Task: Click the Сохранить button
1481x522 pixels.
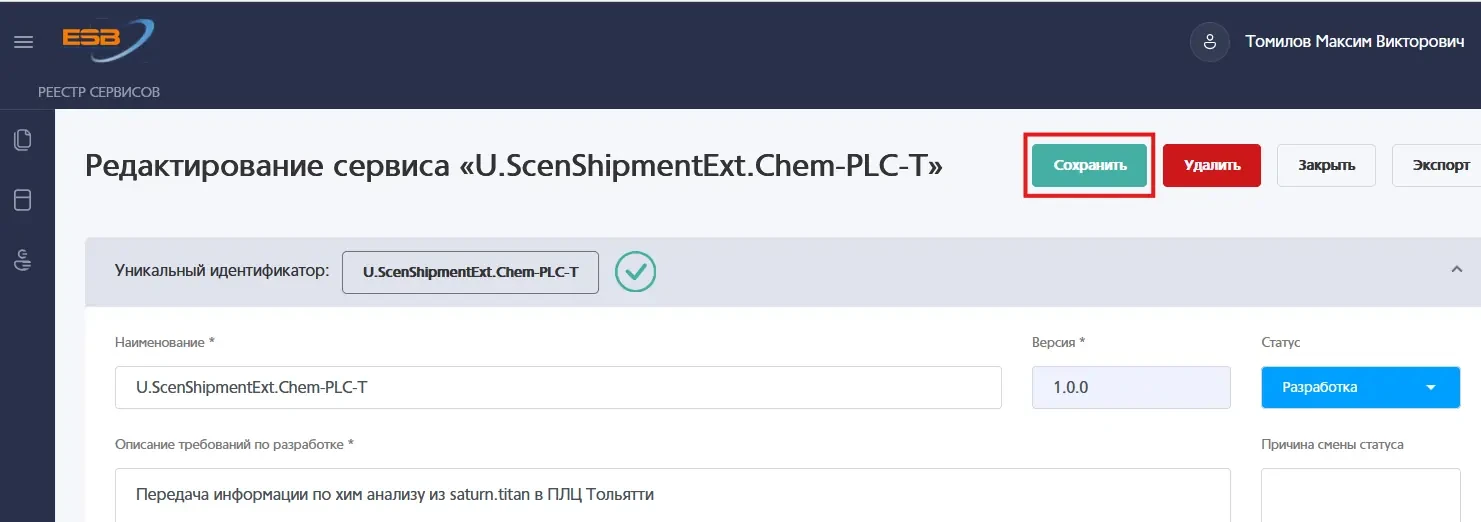Action: tap(1089, 165)
